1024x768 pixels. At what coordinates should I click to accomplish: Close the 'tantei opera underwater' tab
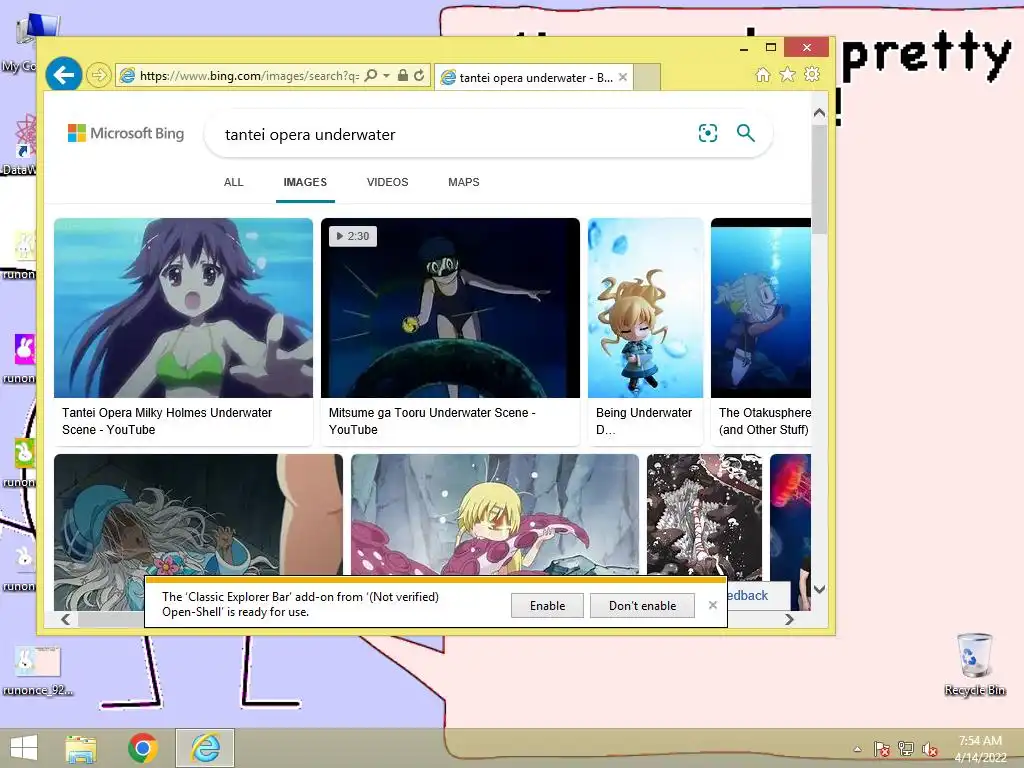coord(623,77)
